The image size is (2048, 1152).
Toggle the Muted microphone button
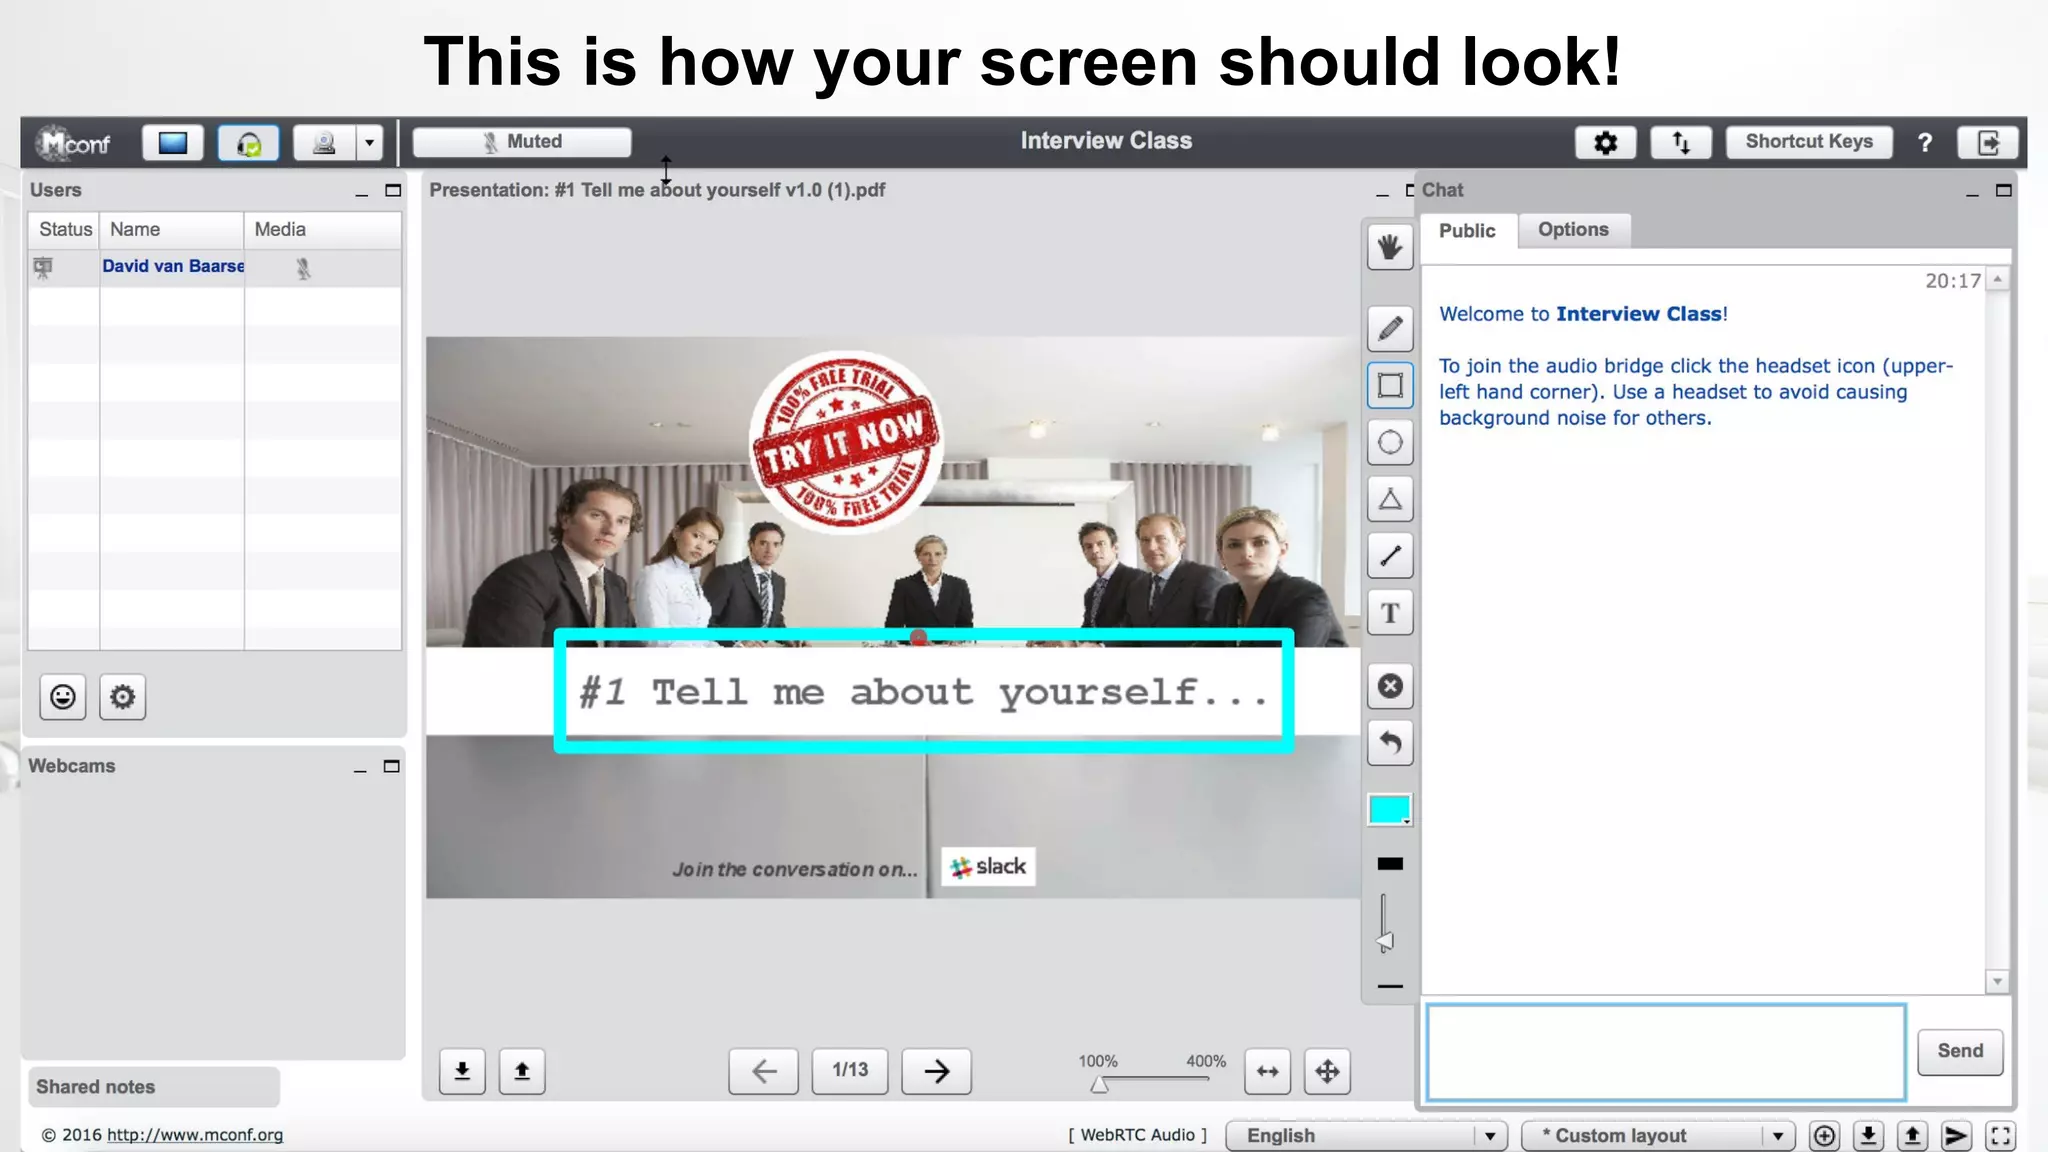[x=522, y=142]
